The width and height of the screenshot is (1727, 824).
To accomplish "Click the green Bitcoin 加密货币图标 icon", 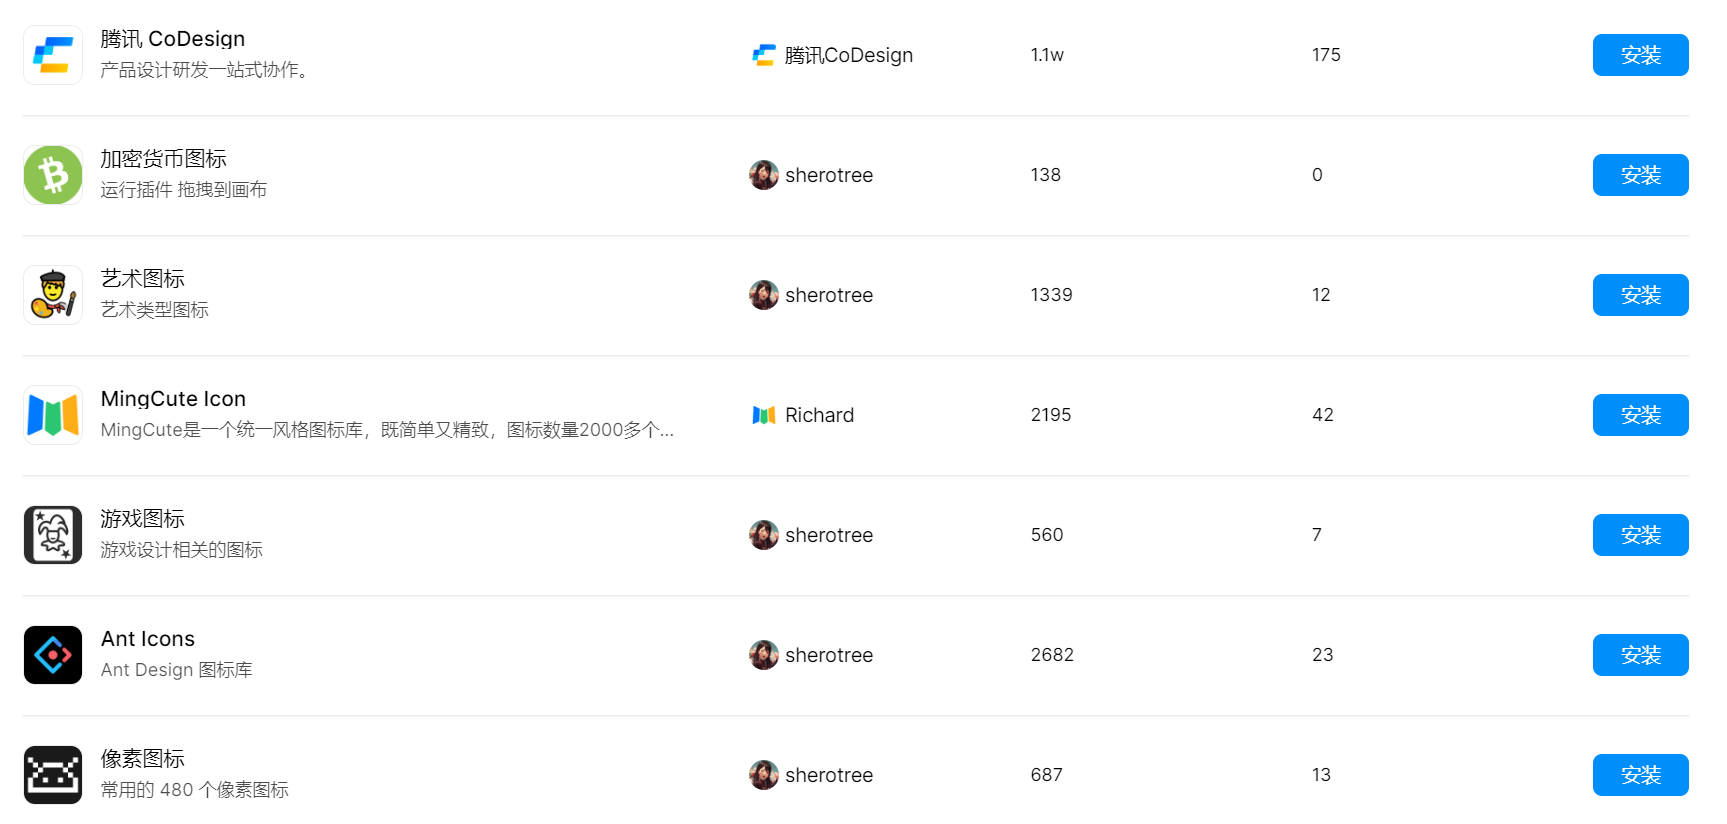I will click(x=53, y=175).
